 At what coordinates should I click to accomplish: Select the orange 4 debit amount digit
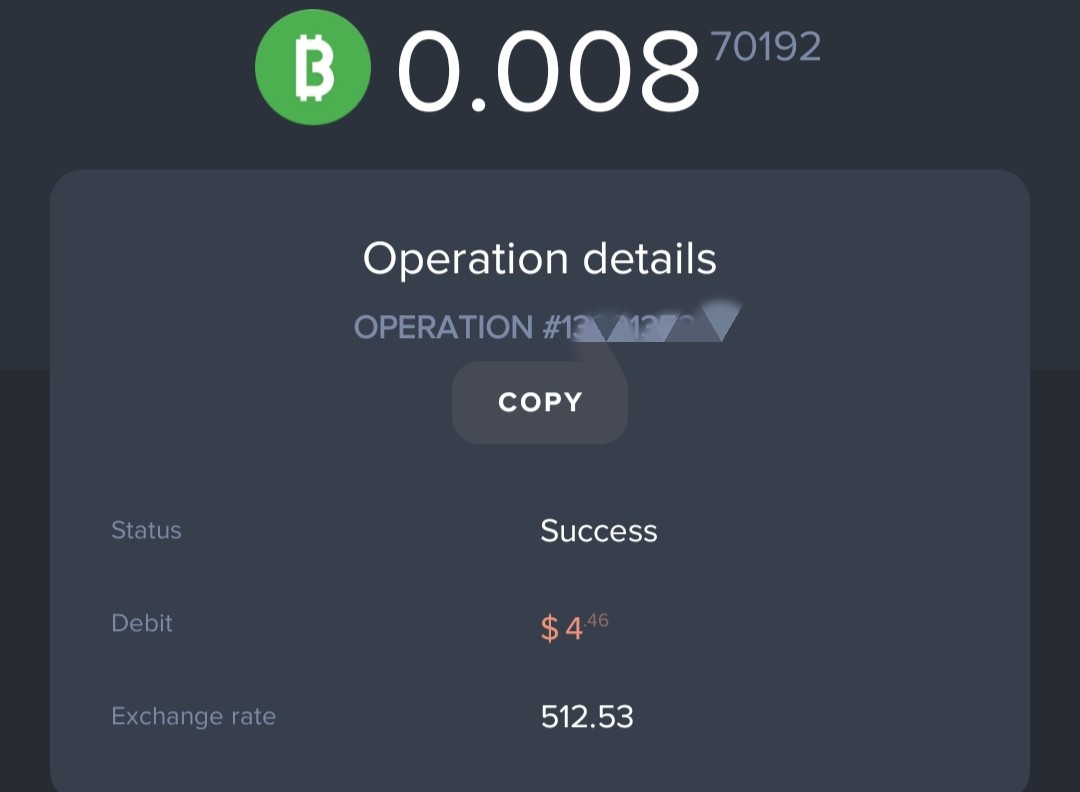pyautogui.click(x=574, y=628)
